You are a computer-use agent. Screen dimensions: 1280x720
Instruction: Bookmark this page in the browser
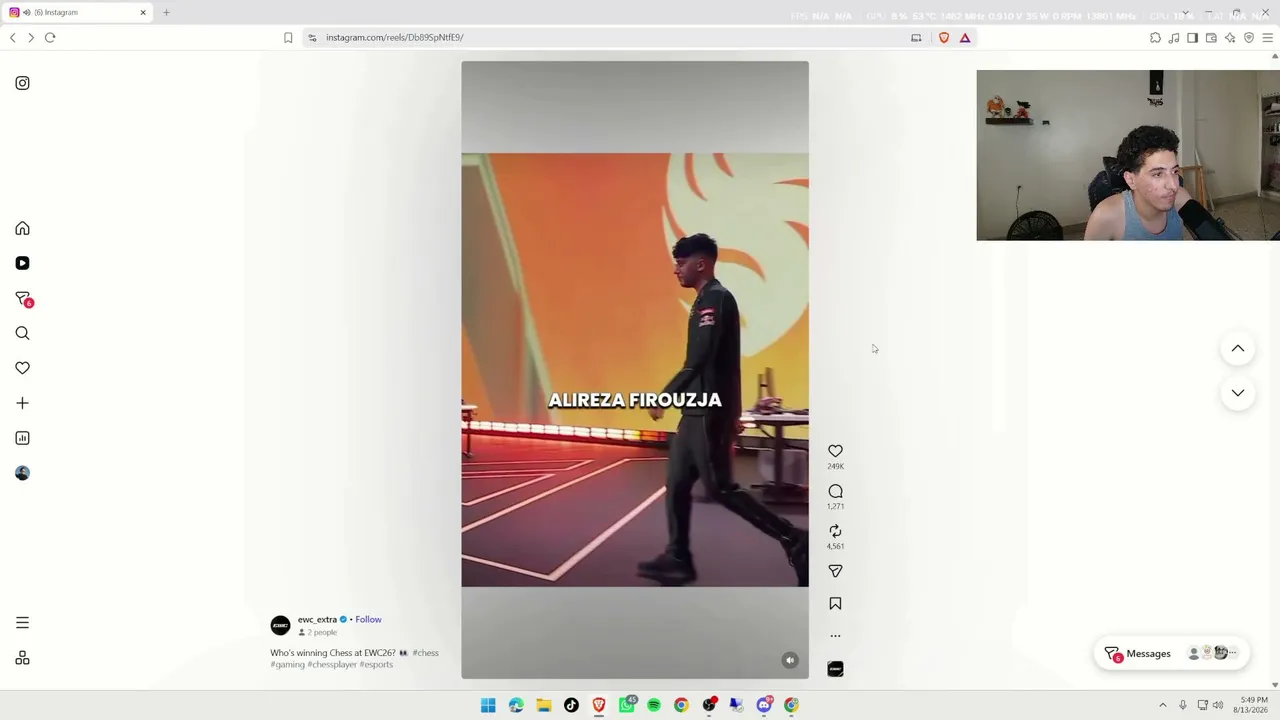pyautogui.click(x=288, y=37)
